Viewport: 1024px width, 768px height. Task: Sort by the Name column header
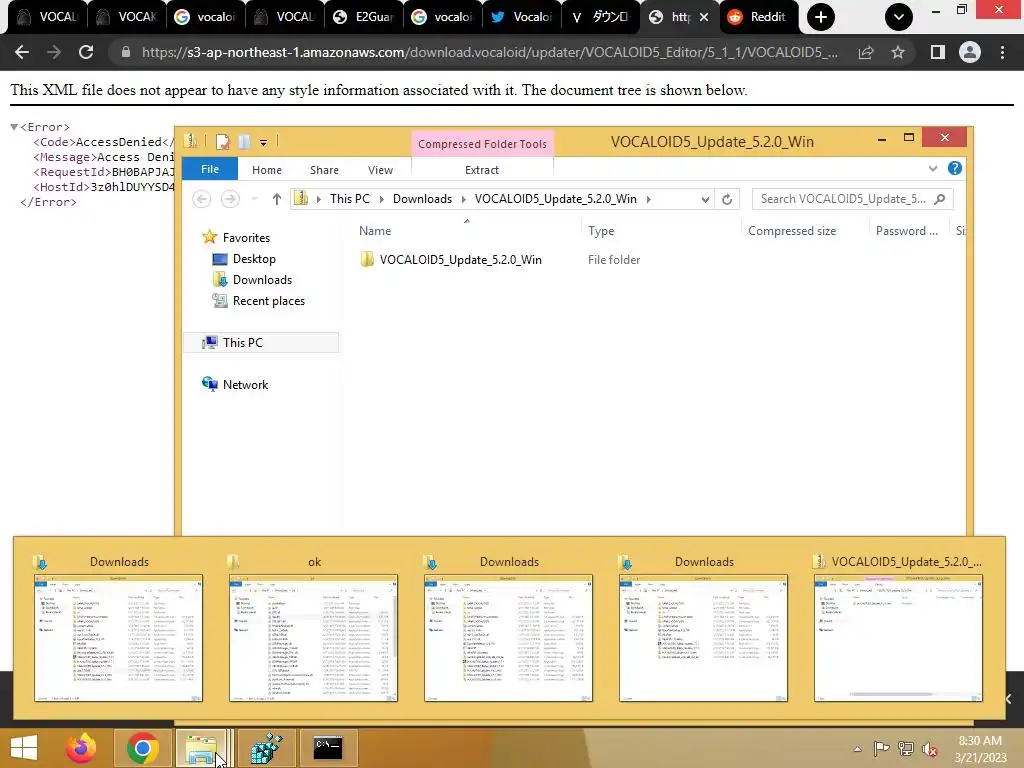point(375,231)
